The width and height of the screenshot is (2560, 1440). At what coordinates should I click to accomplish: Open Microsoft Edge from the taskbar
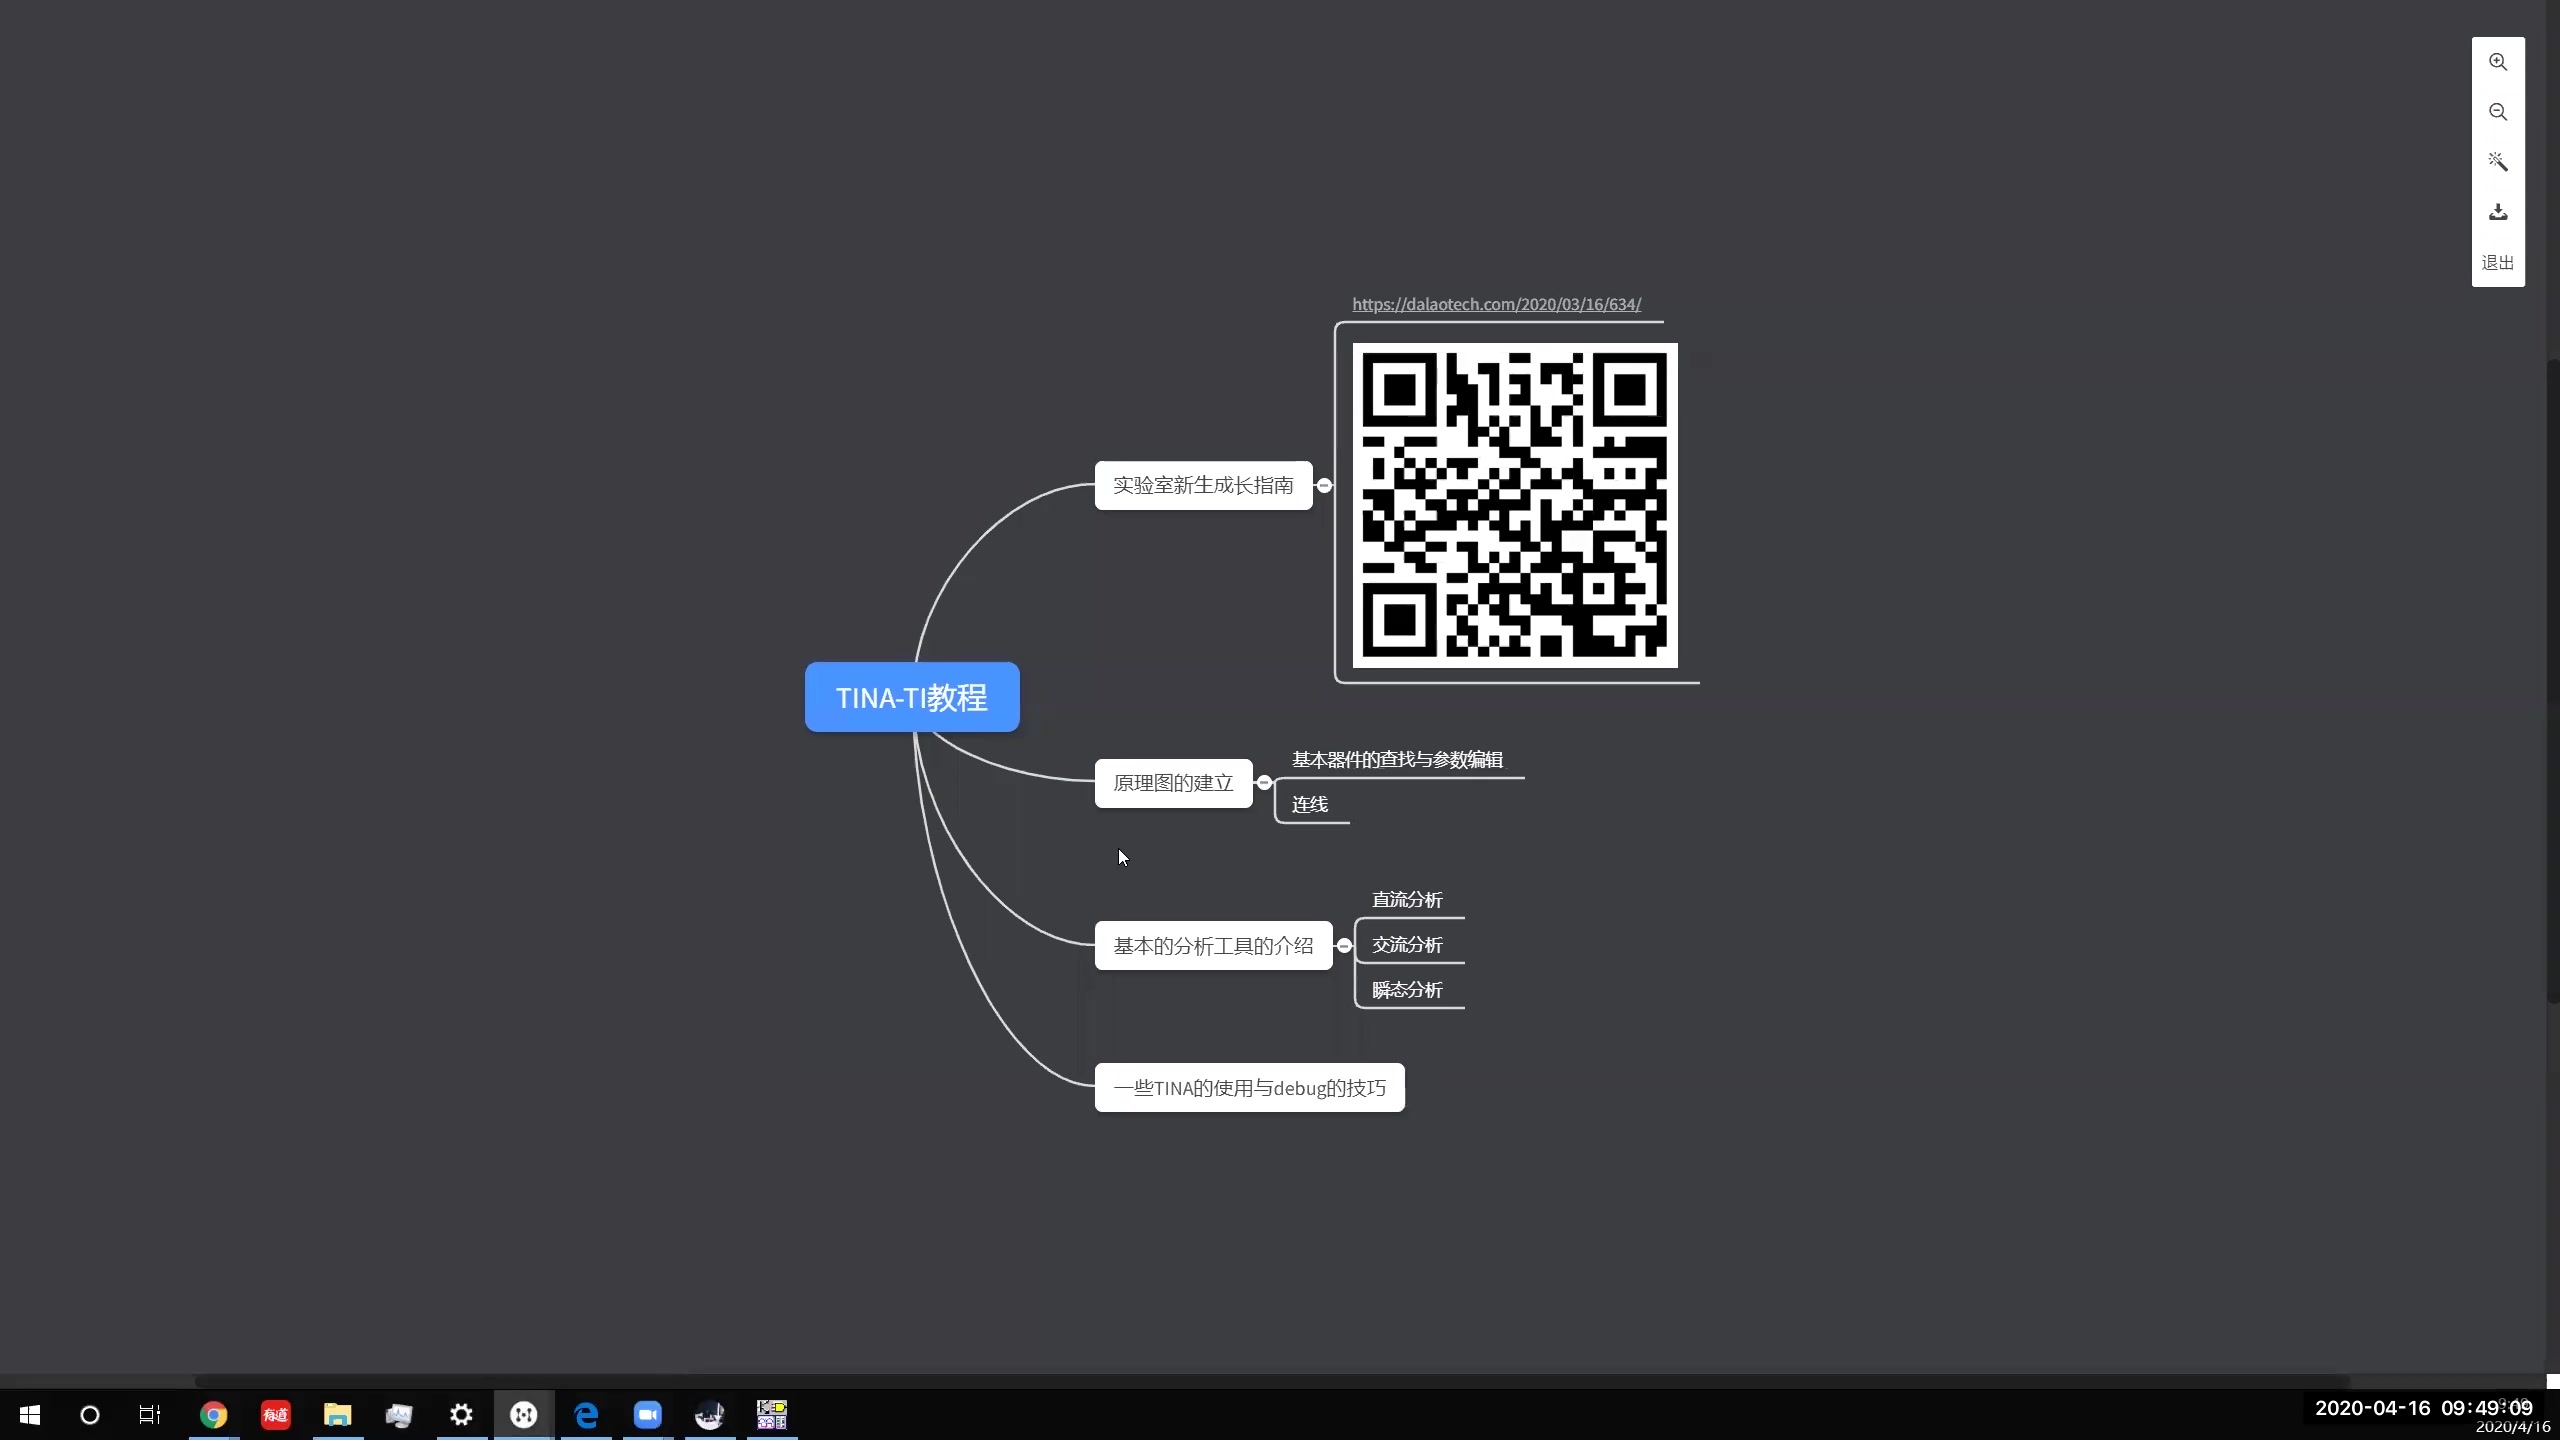point(586,1415)
